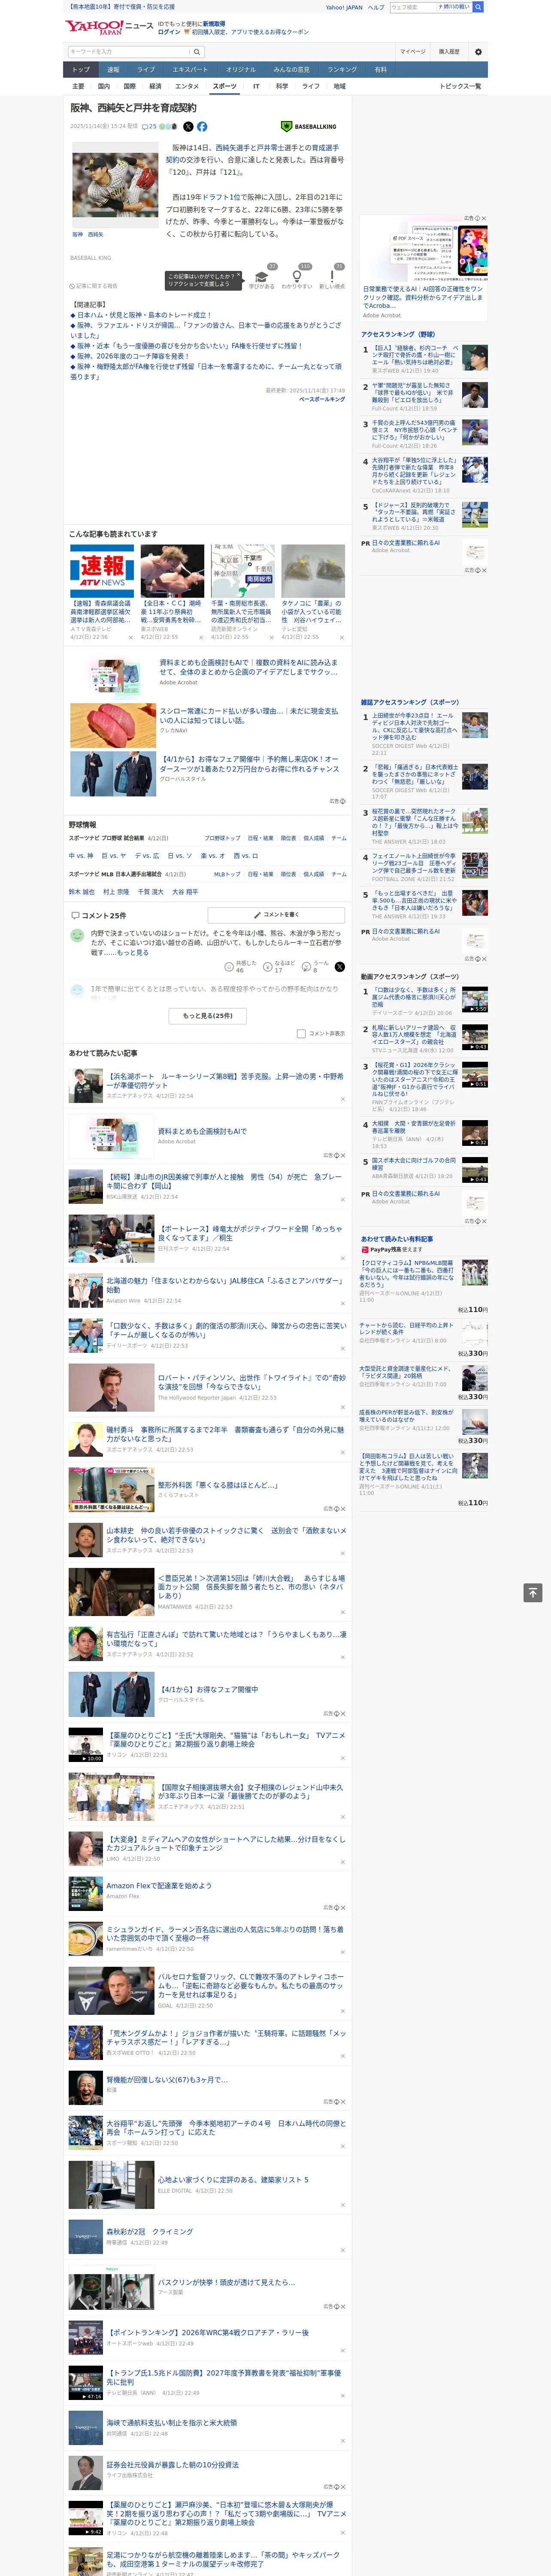The width and height of the screenshot is (551, 2576).
Task: Play トランプ氏1.5兆ドル国防費 video thumbnail
Action: pos(86,2382)
